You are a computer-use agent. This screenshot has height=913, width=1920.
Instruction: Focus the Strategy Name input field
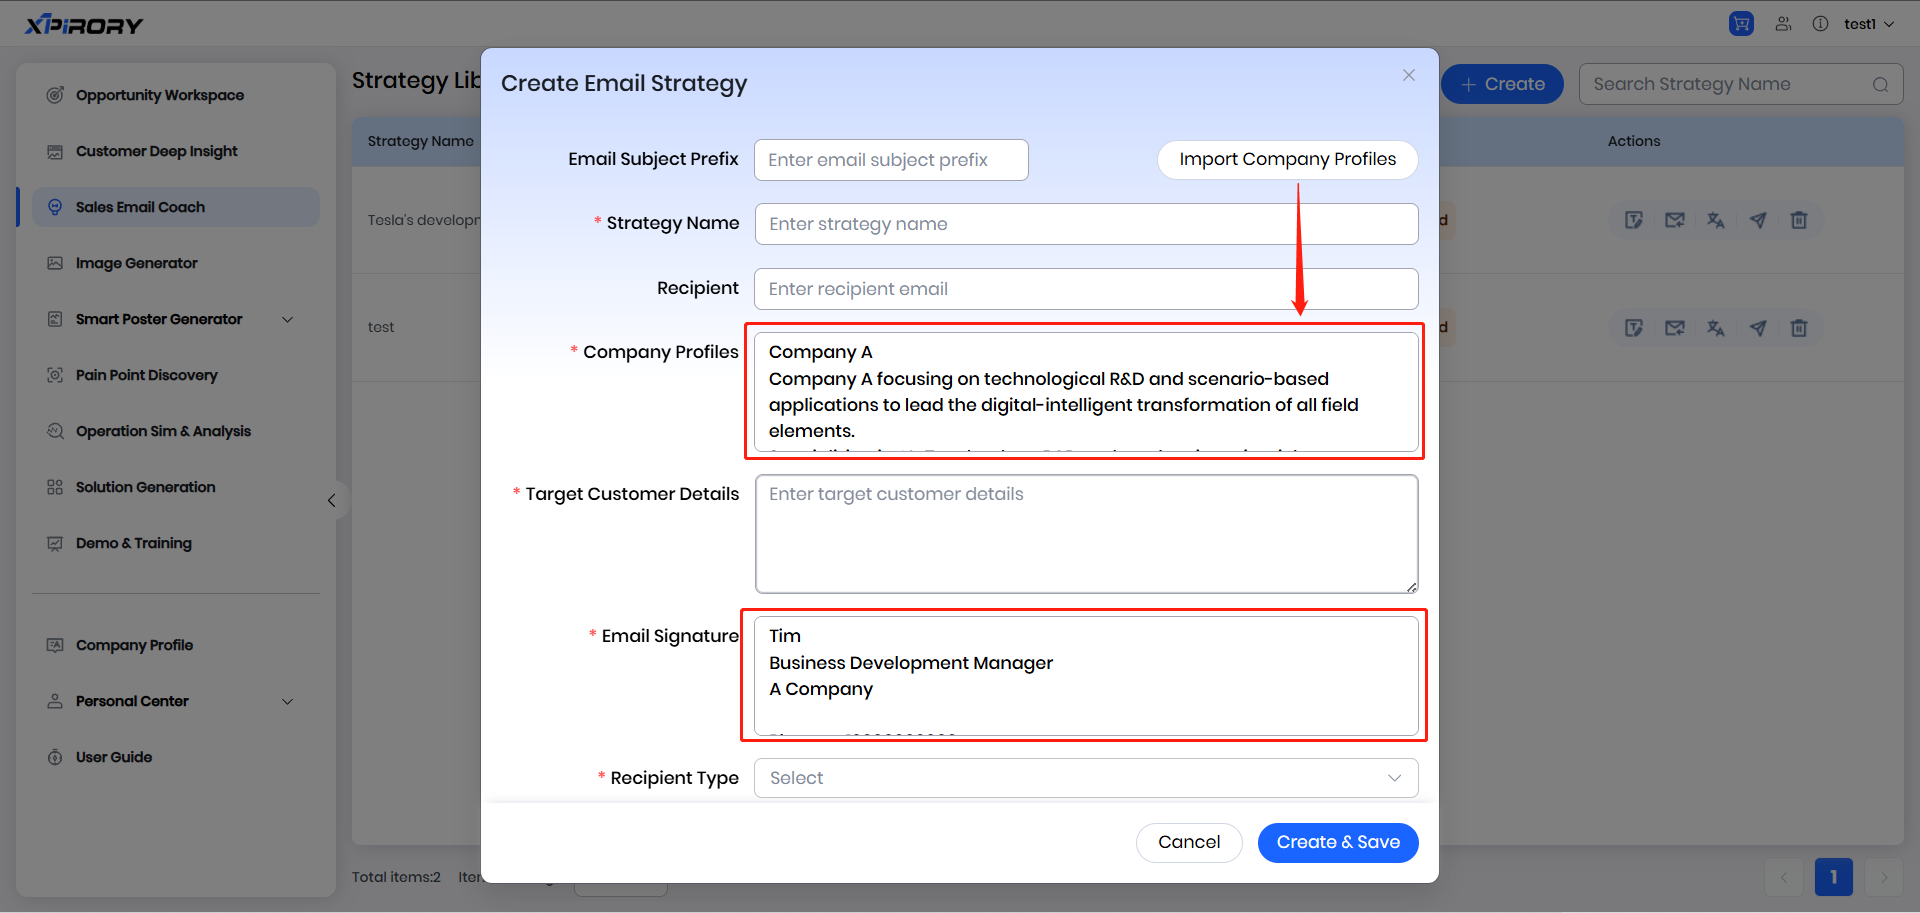[1086, 224]
